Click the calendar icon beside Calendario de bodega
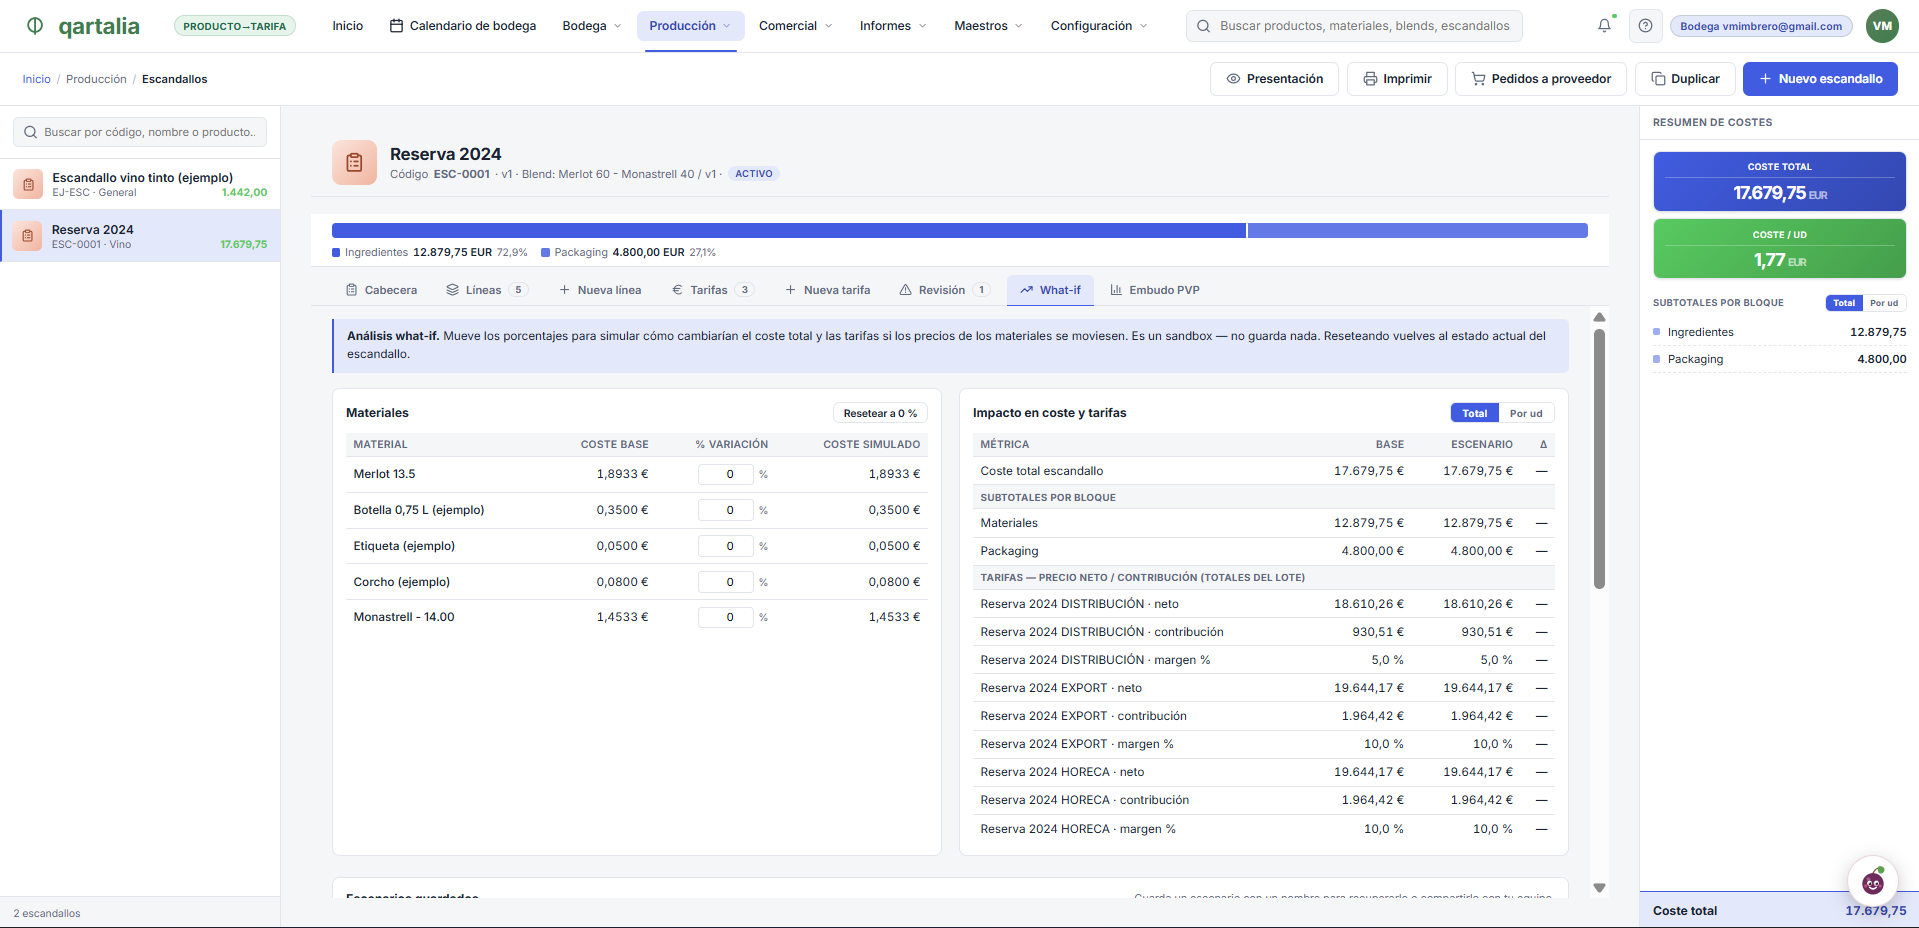Screen dimensions: 1919x928 (x=396, y=26)
